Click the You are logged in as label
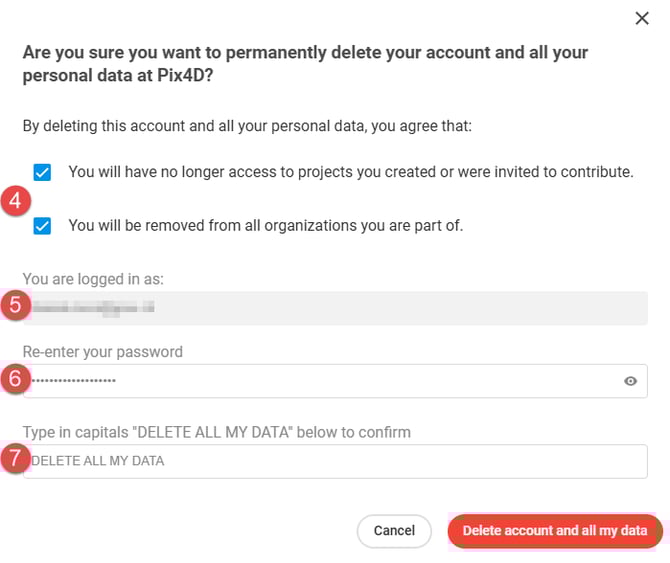The height and width of the screenshot is (563, 670). [x=93, y=279]
